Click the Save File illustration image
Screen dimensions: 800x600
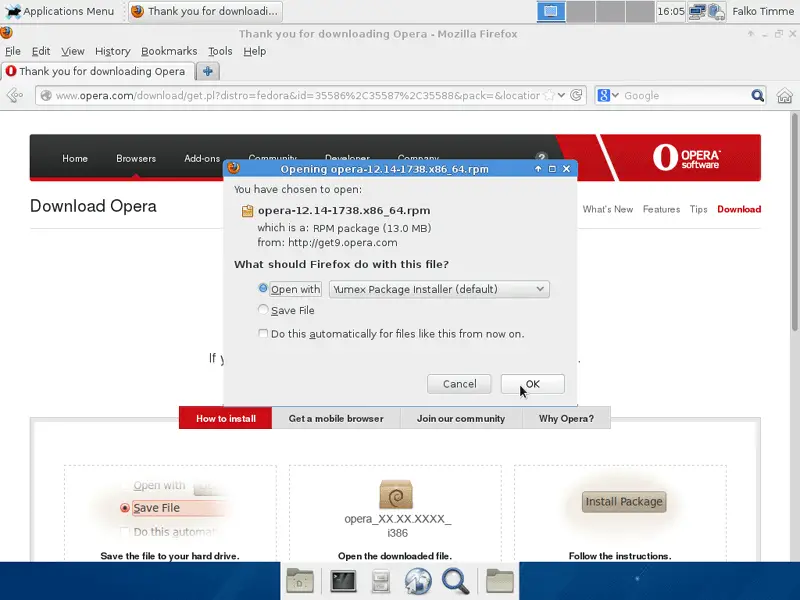pyautogui.click(x=171, y=508)
